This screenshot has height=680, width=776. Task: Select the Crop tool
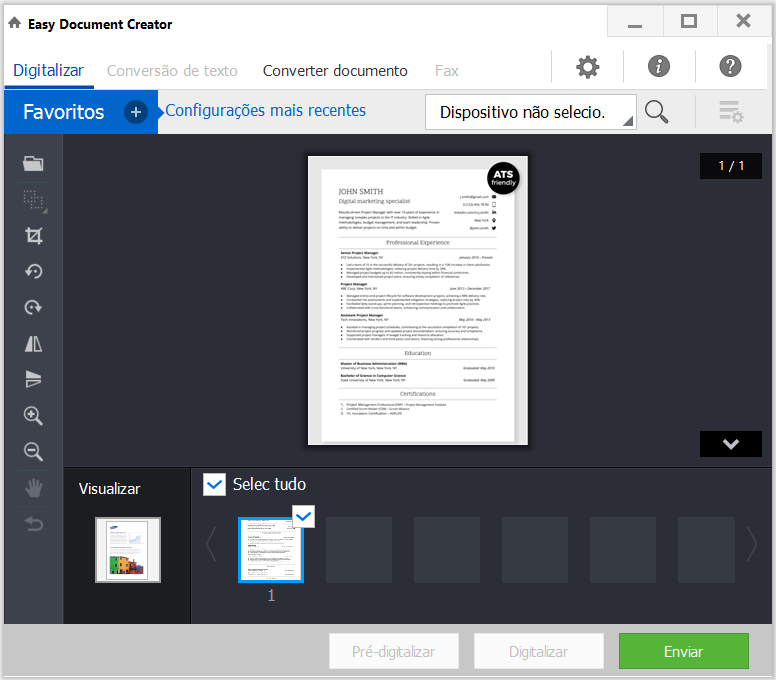pos(34,236)
